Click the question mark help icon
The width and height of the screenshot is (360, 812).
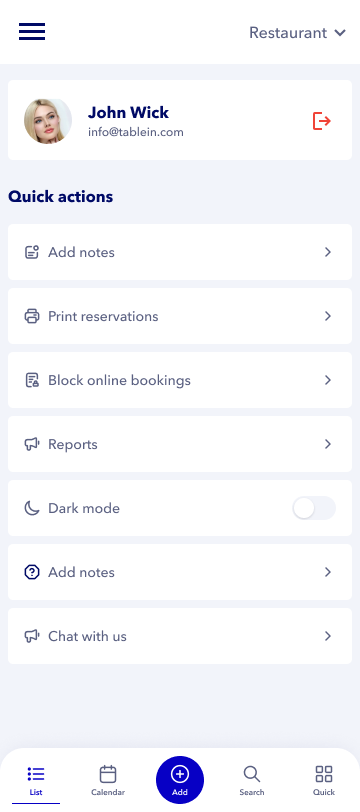pyautogui.click(x=32, y=572)
